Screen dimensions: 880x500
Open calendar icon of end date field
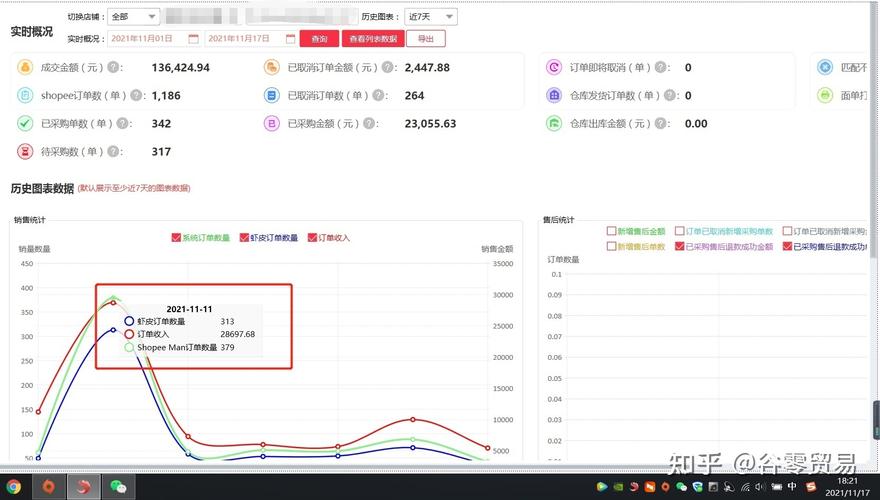(290, 39)
